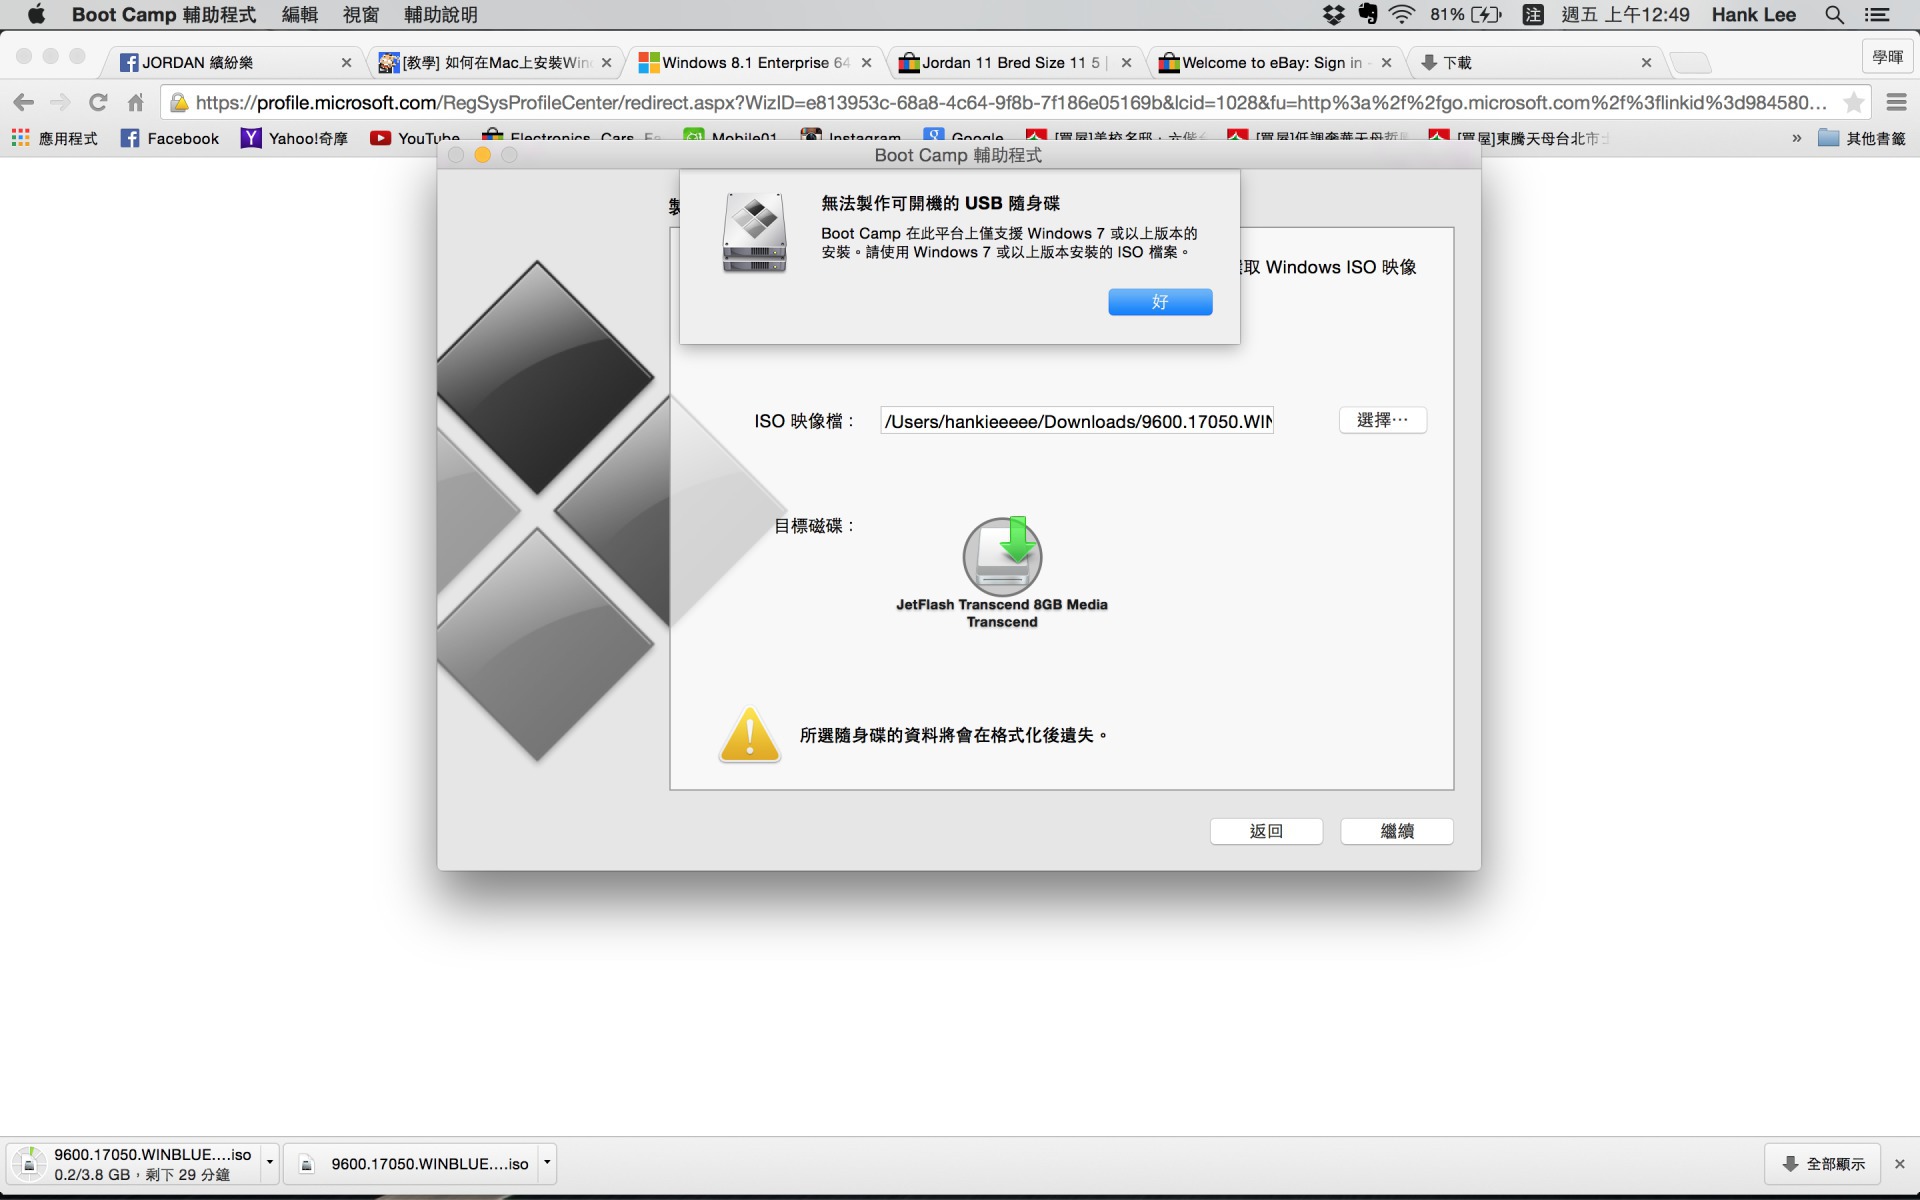Image resolution: width=1920 pixels, height=1200 pixels.
Task: Expand hidden bookmarks overflow chevron
Action: coord(1796,138)
